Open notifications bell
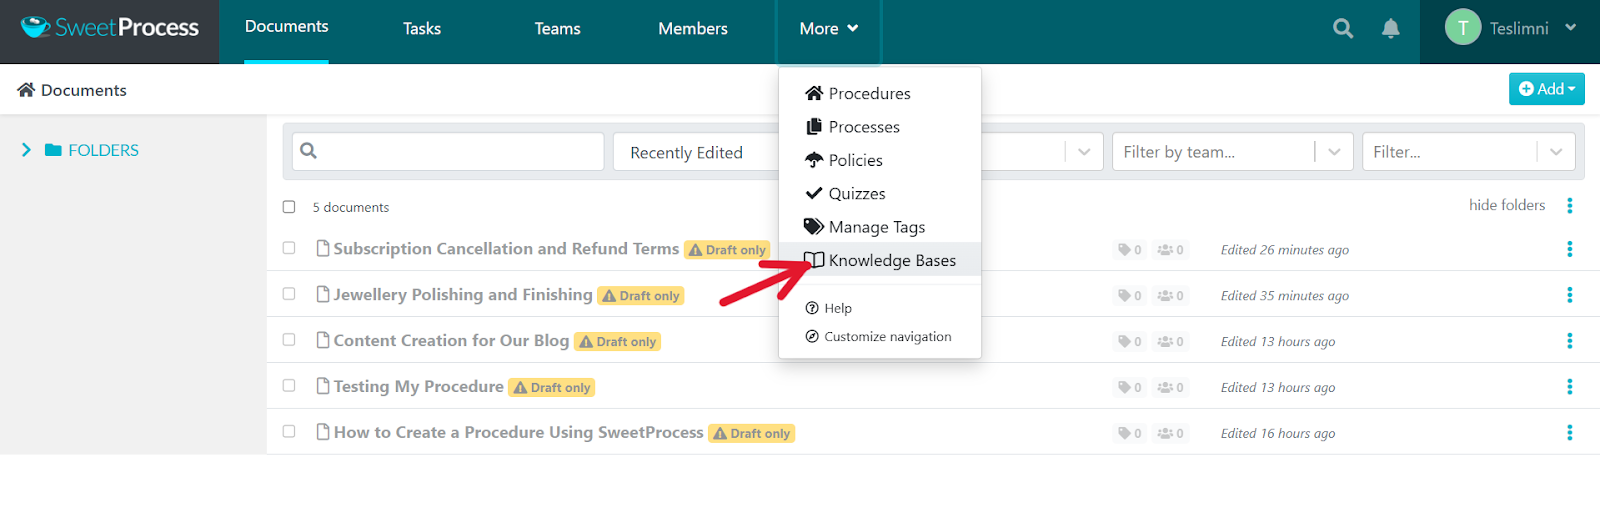Image resolution: width=1600 pixels, height=528 pixels. 1391,29
